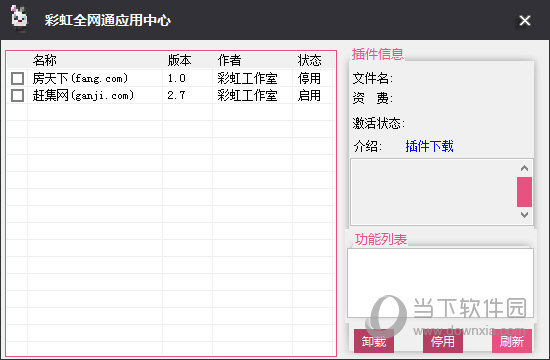Select the 赶集网(ganji.com) plugin name

83,95
